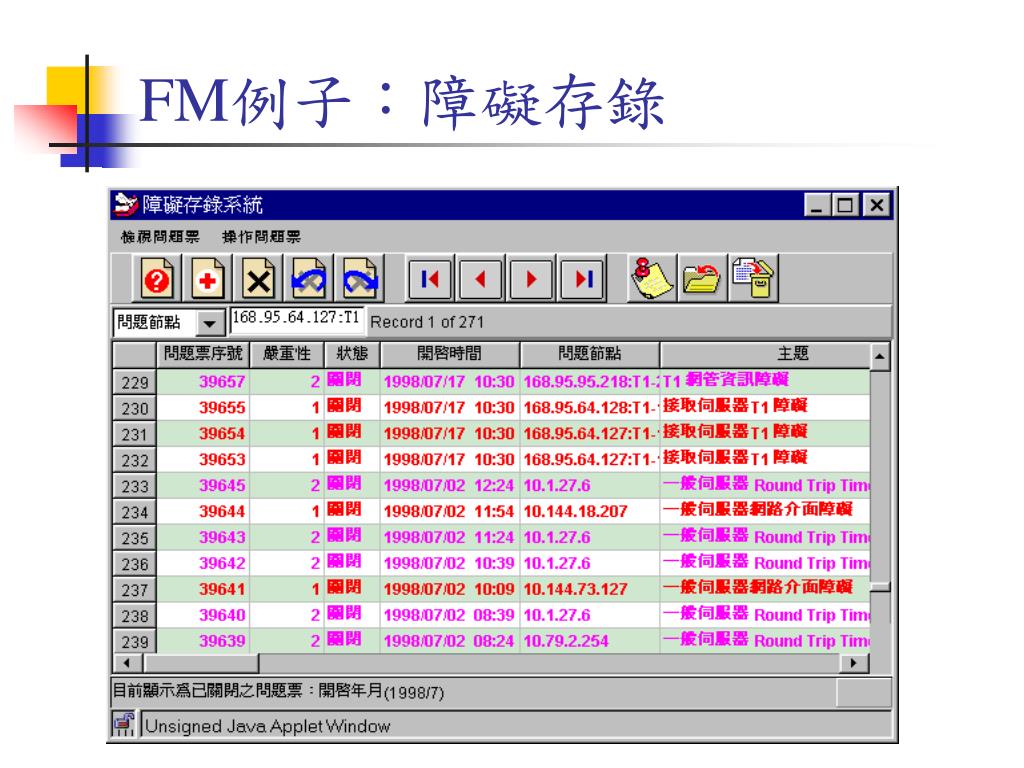Click the 168.95.64.127:T1 input field

(297, 319)
